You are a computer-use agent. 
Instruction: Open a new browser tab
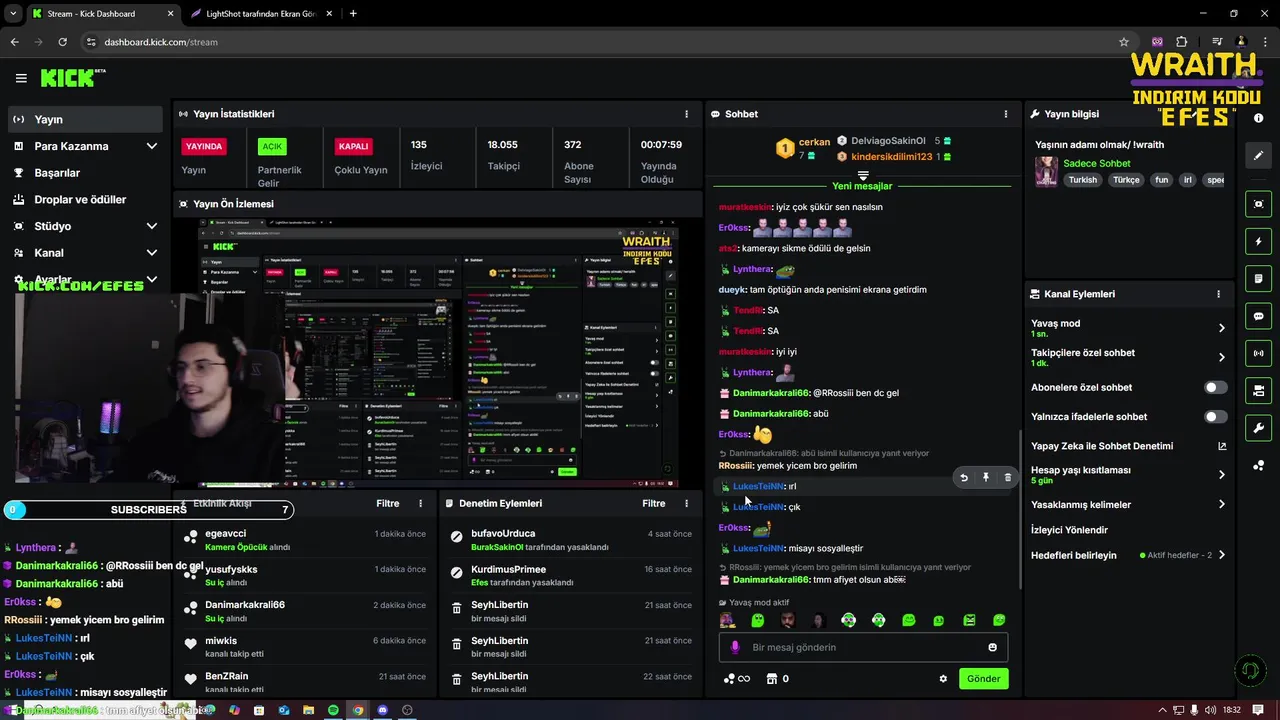pyautogui.click(x=353, y=14)
